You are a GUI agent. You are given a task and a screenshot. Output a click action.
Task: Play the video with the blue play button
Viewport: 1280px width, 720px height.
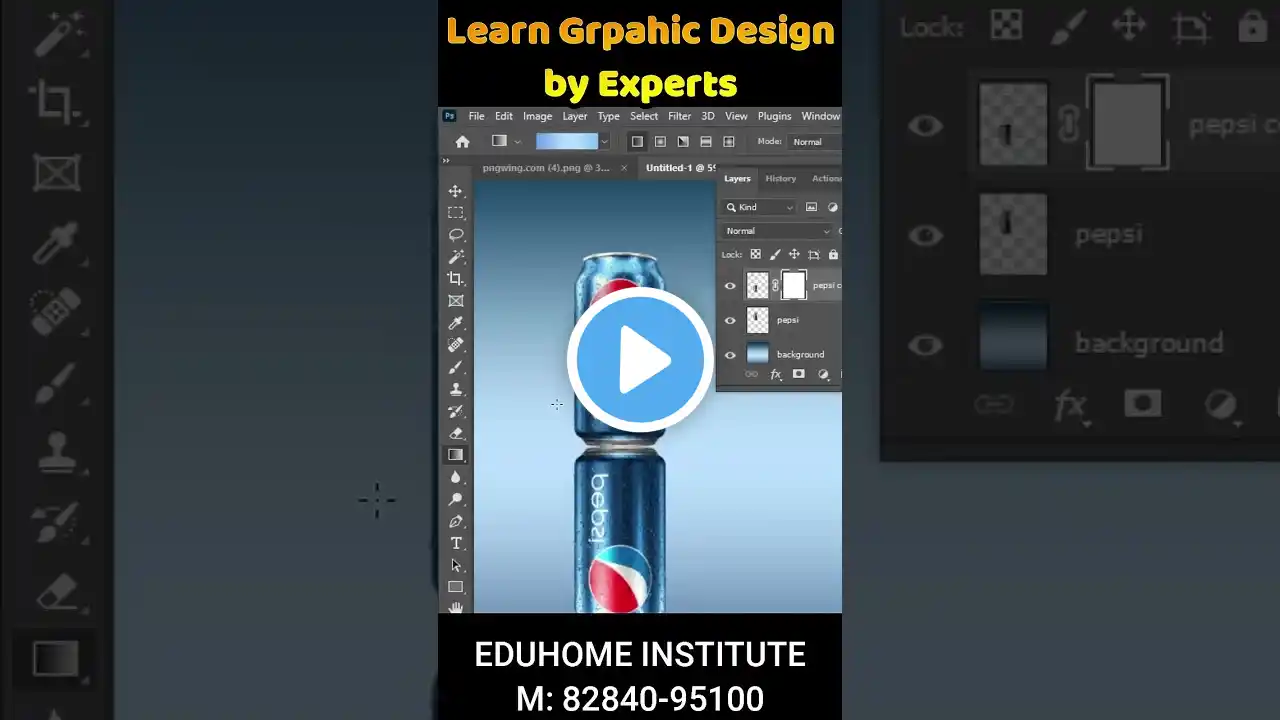click(x=640, y=360)
